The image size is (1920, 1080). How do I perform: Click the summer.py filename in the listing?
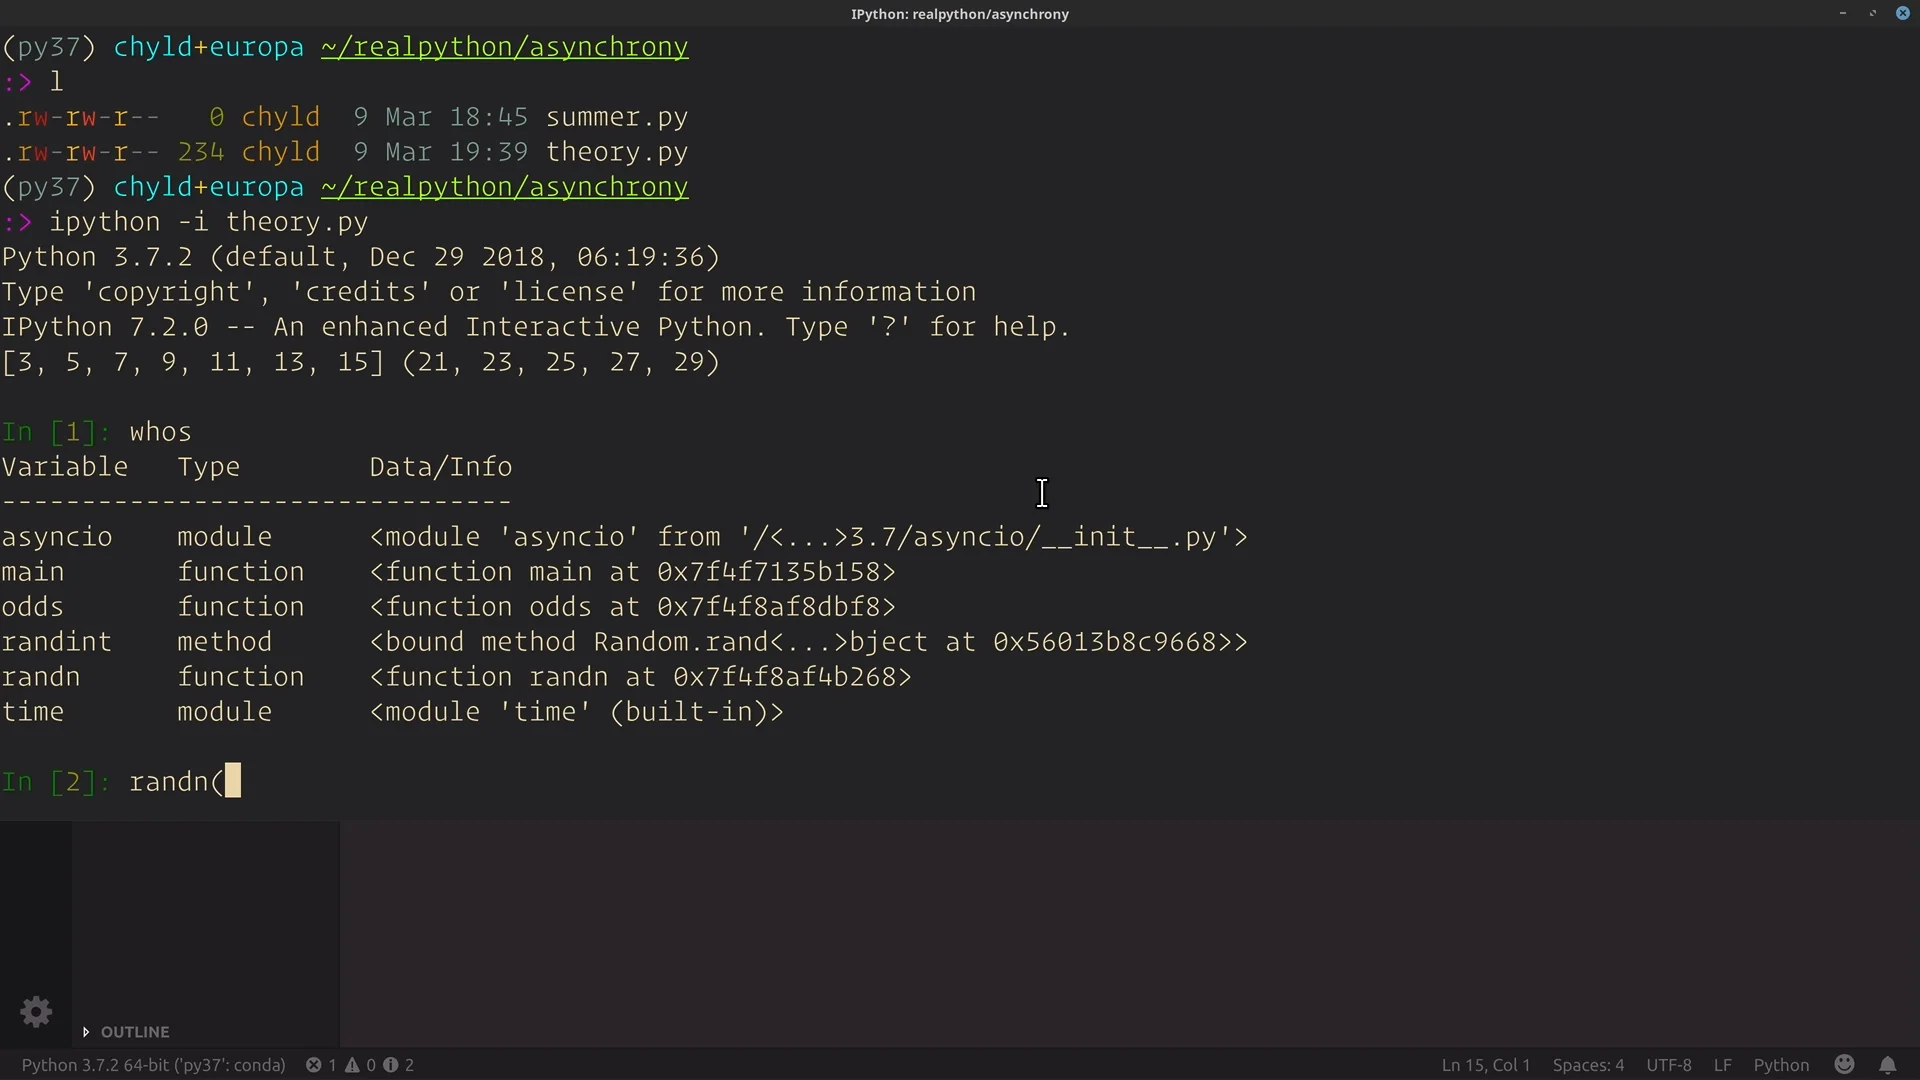[x=616, y=117]
